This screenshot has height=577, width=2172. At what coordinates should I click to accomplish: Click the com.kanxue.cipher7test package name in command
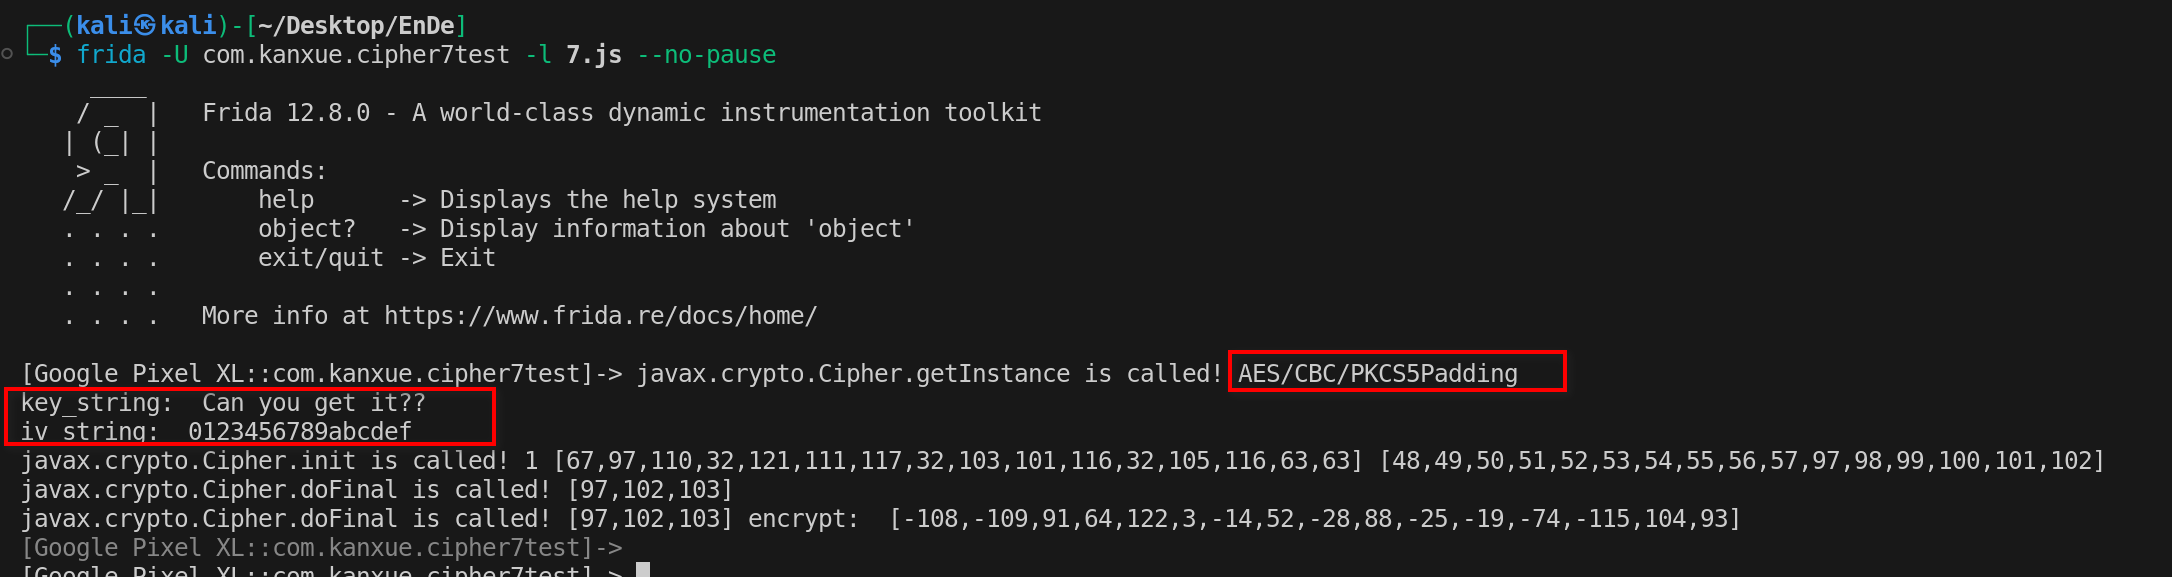[356, 55]
